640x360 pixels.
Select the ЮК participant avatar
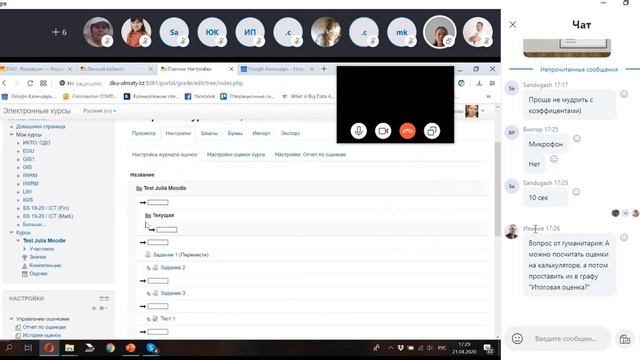[212, 32]
